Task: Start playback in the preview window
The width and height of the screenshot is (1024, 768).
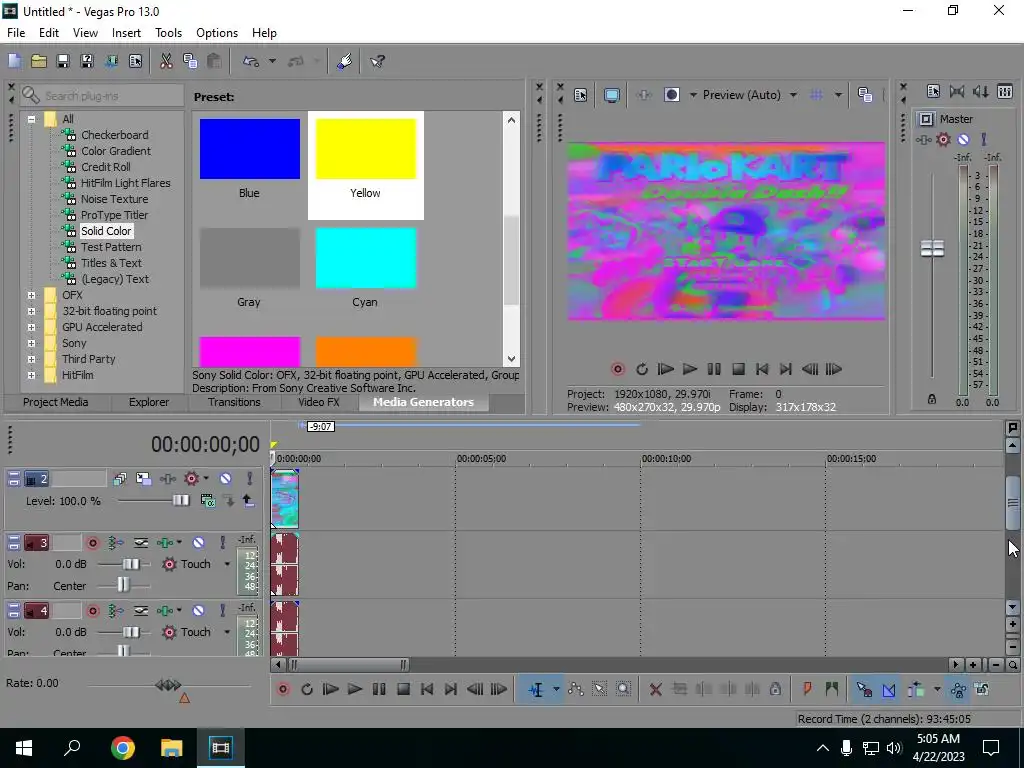Action: [x=690, y=369]
